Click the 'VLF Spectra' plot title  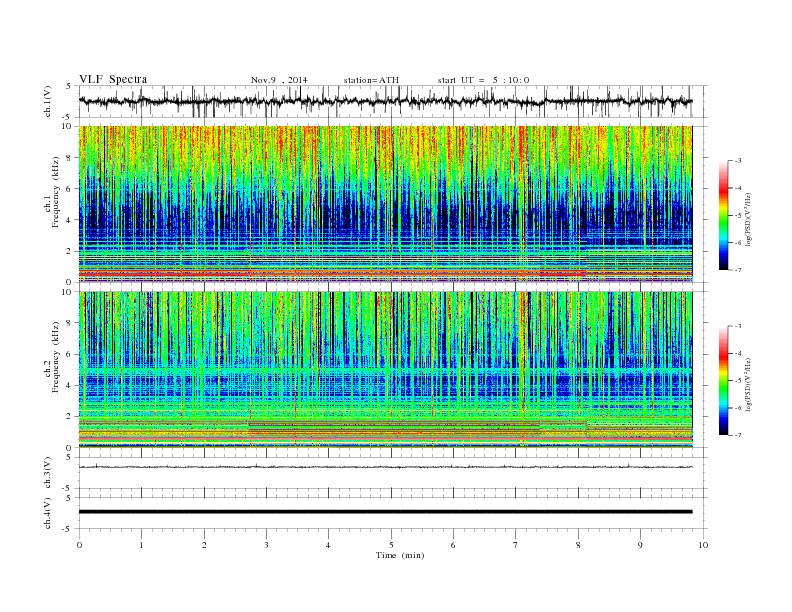pyautogui.click(x=113, y=79)
